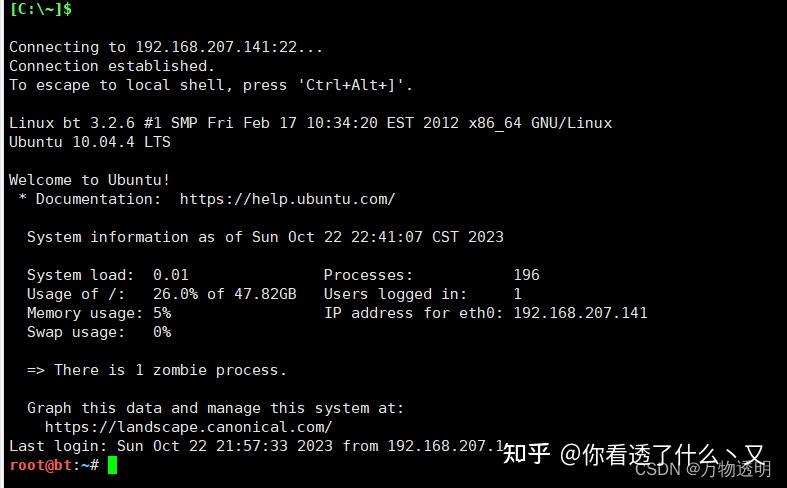Click the green terminal cursor block
This screenshot has height=488, width=787.
coord(112,465)
